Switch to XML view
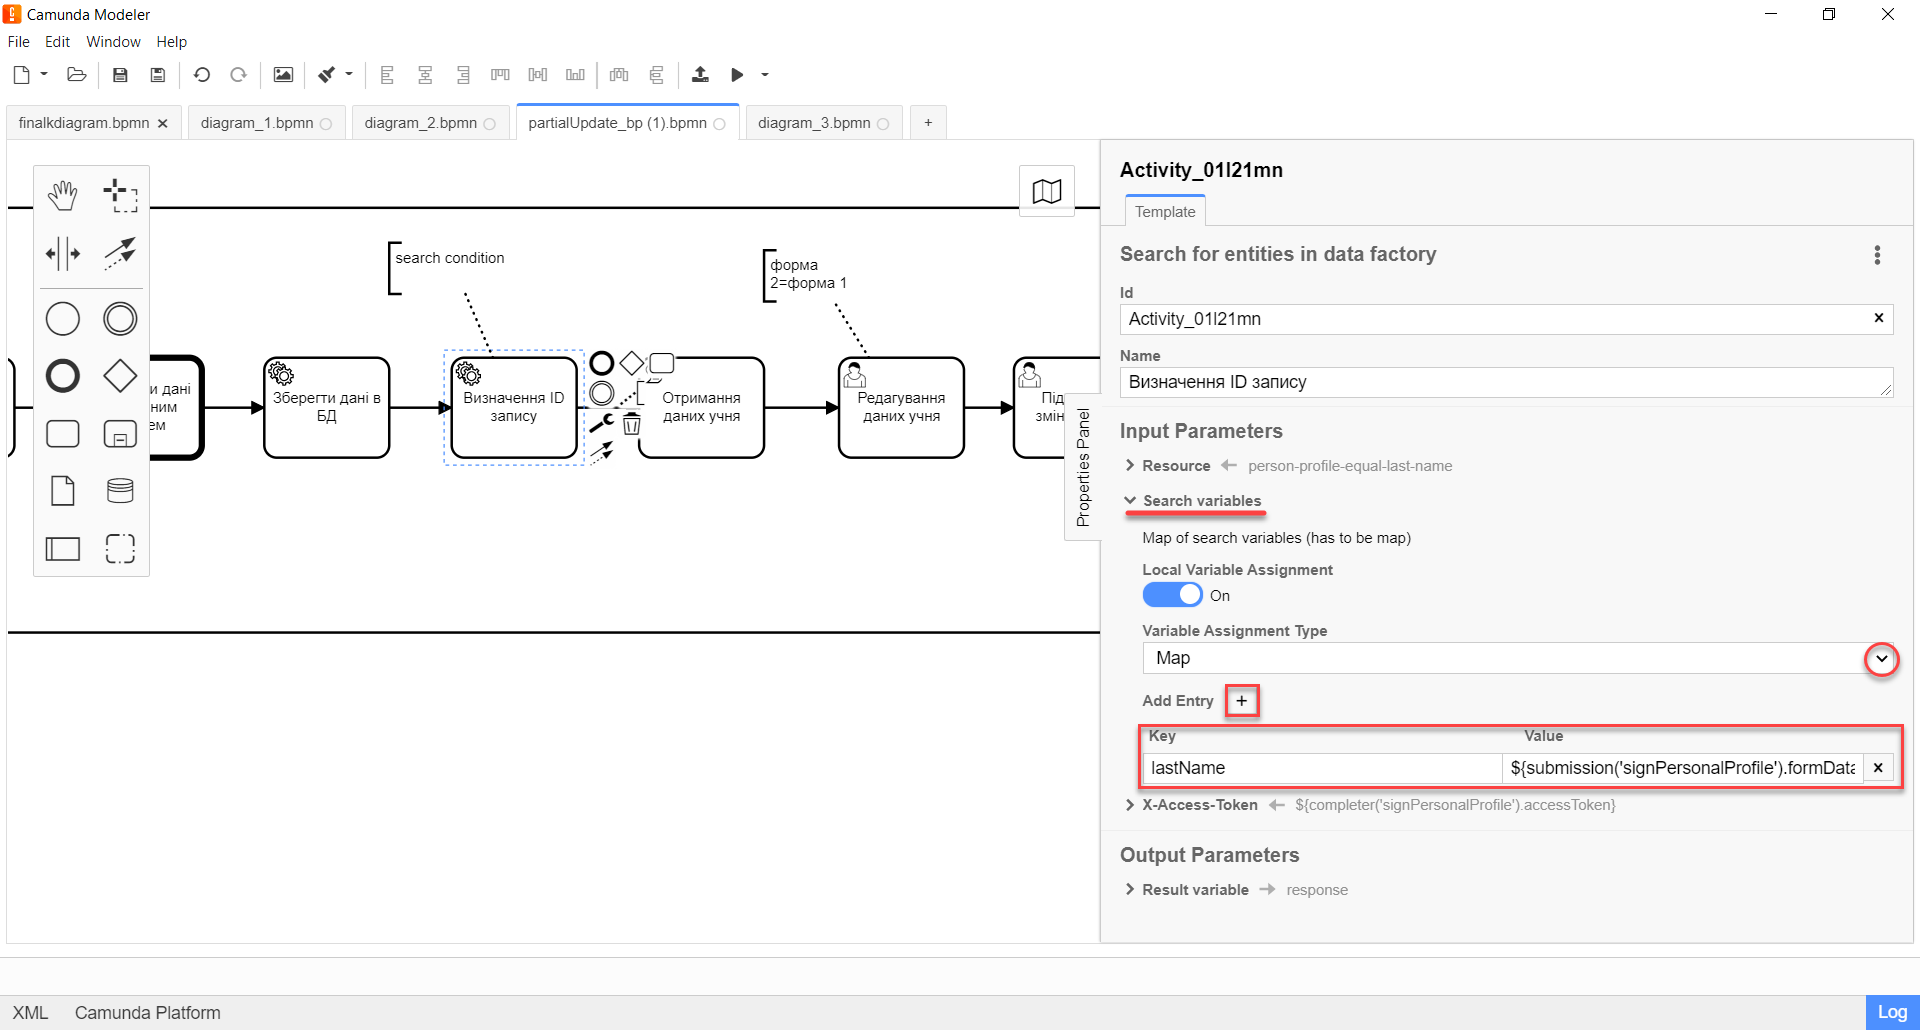Viewport: 1920px width, 1030px height. coord(30,1013)
